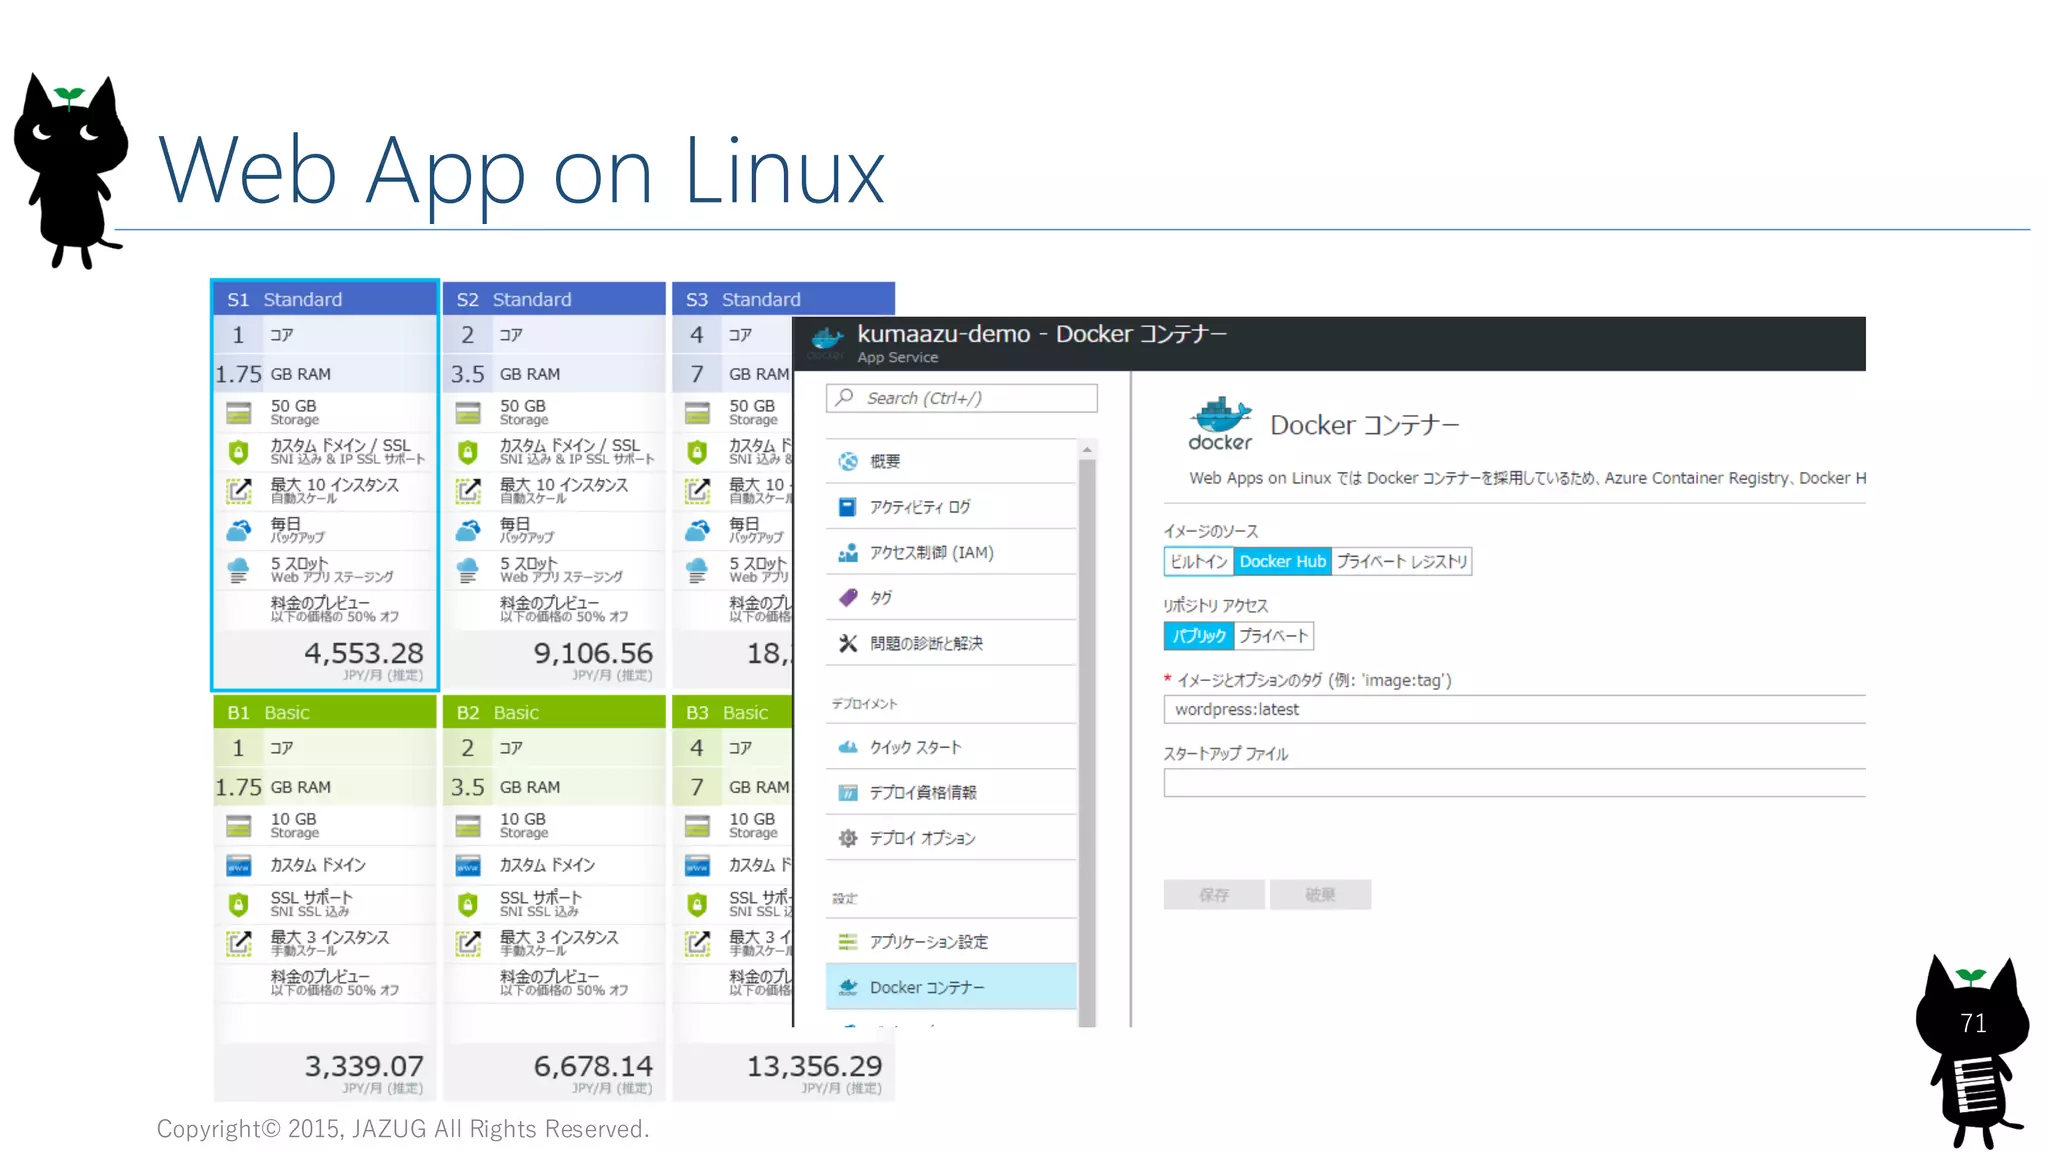This screenshot has width=2048, height=1152.
Task: Click the B3 price 13,356.29
Action: coord(815,1066)
